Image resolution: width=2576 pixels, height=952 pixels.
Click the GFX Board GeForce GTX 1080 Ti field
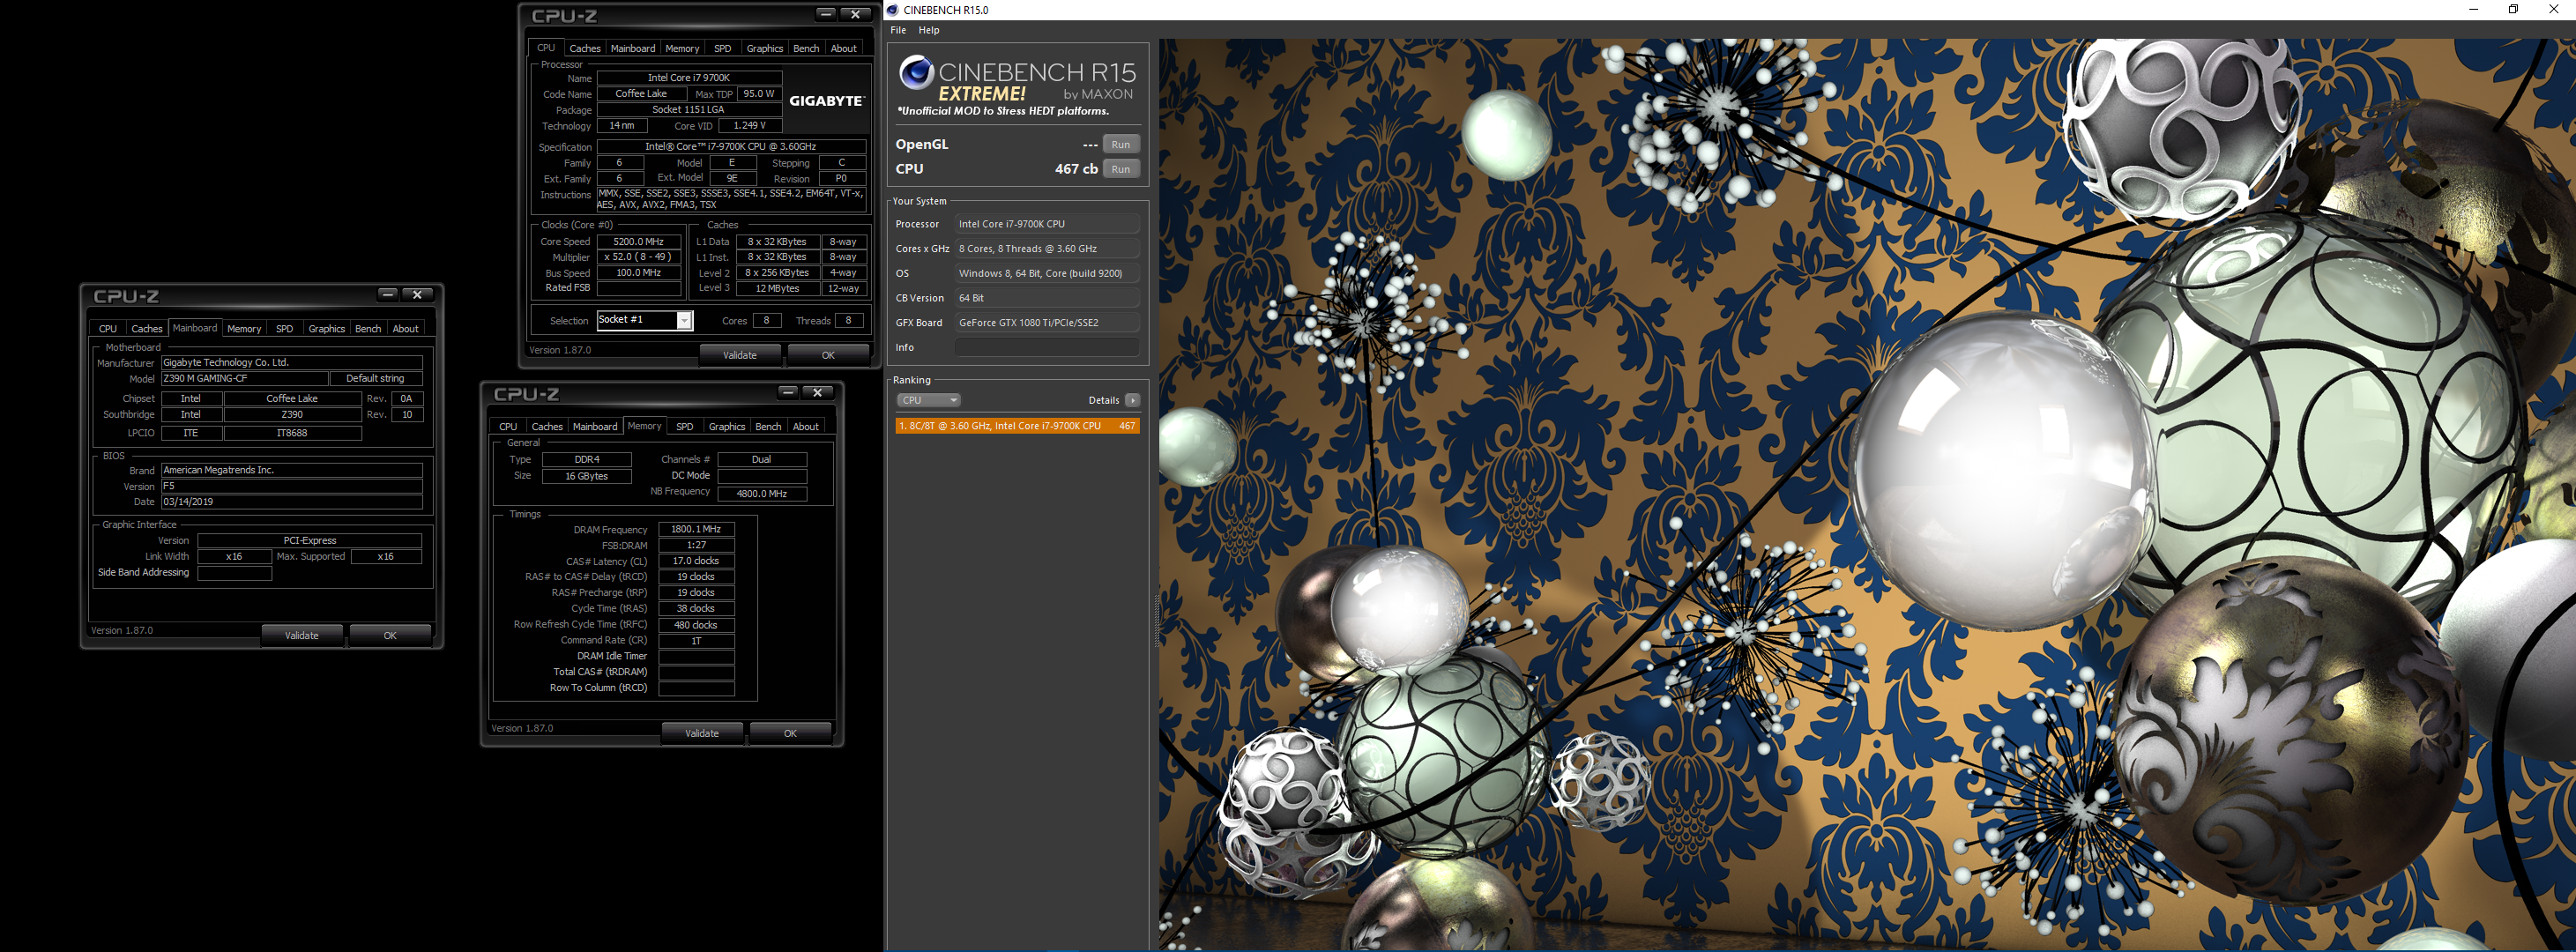[1046, 322]
